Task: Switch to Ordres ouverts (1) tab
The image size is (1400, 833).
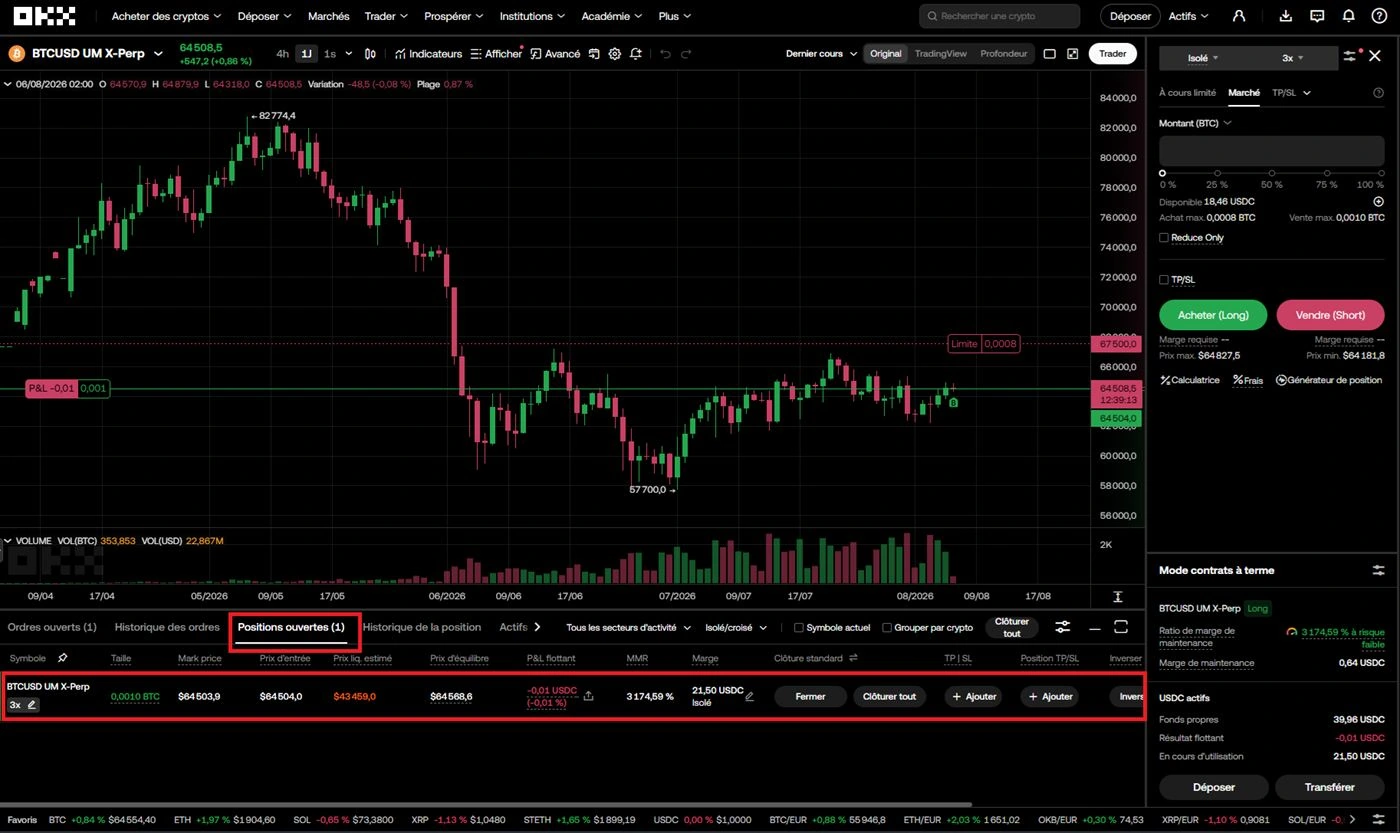Action: (52, 627)
